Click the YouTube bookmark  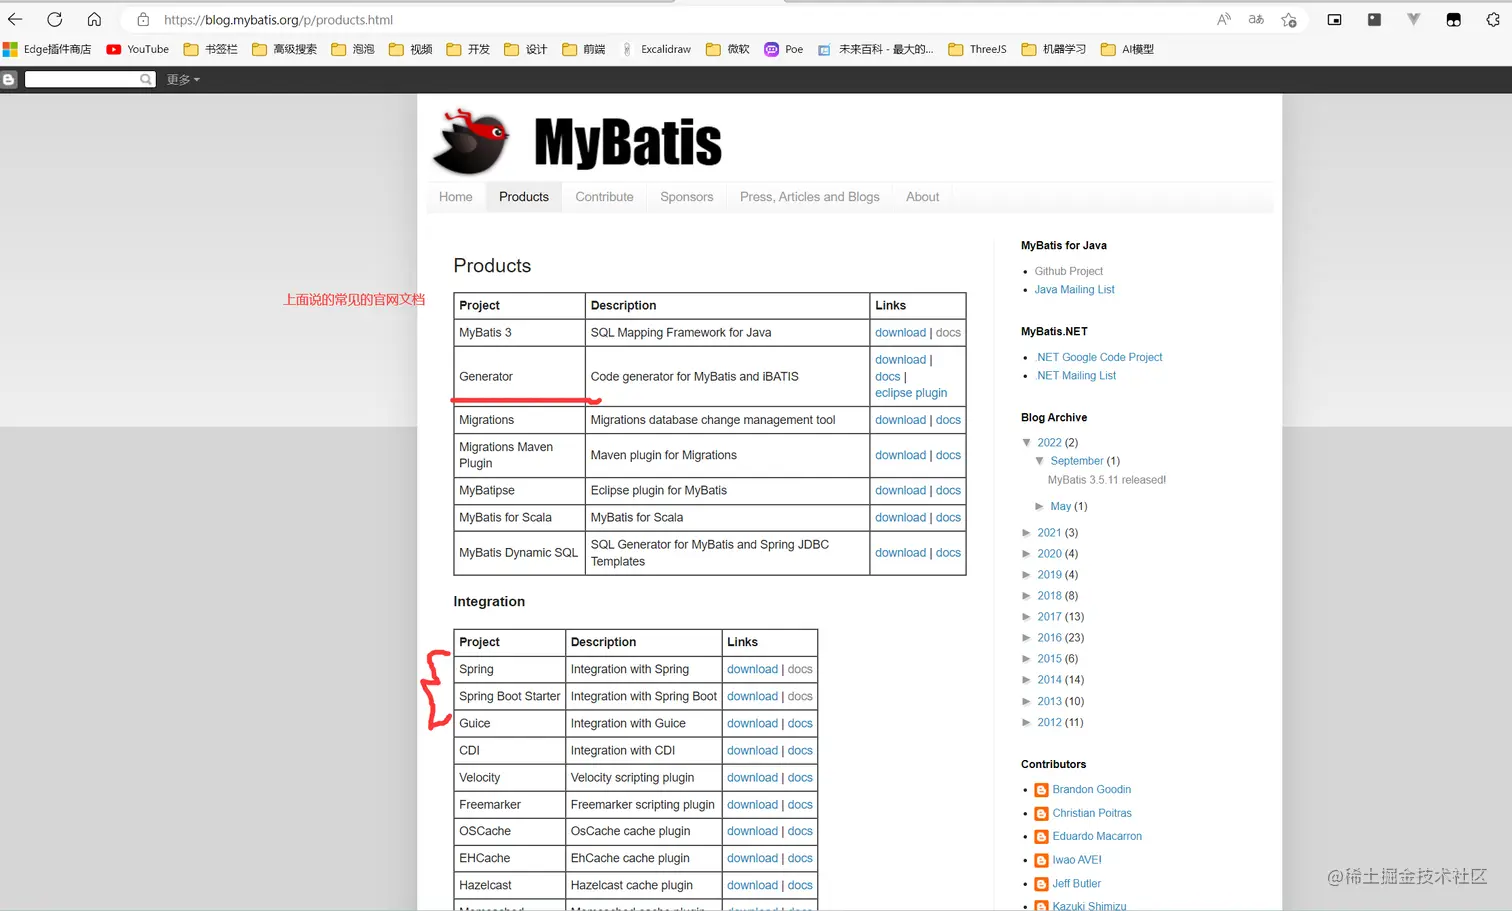tap(138, 49)
